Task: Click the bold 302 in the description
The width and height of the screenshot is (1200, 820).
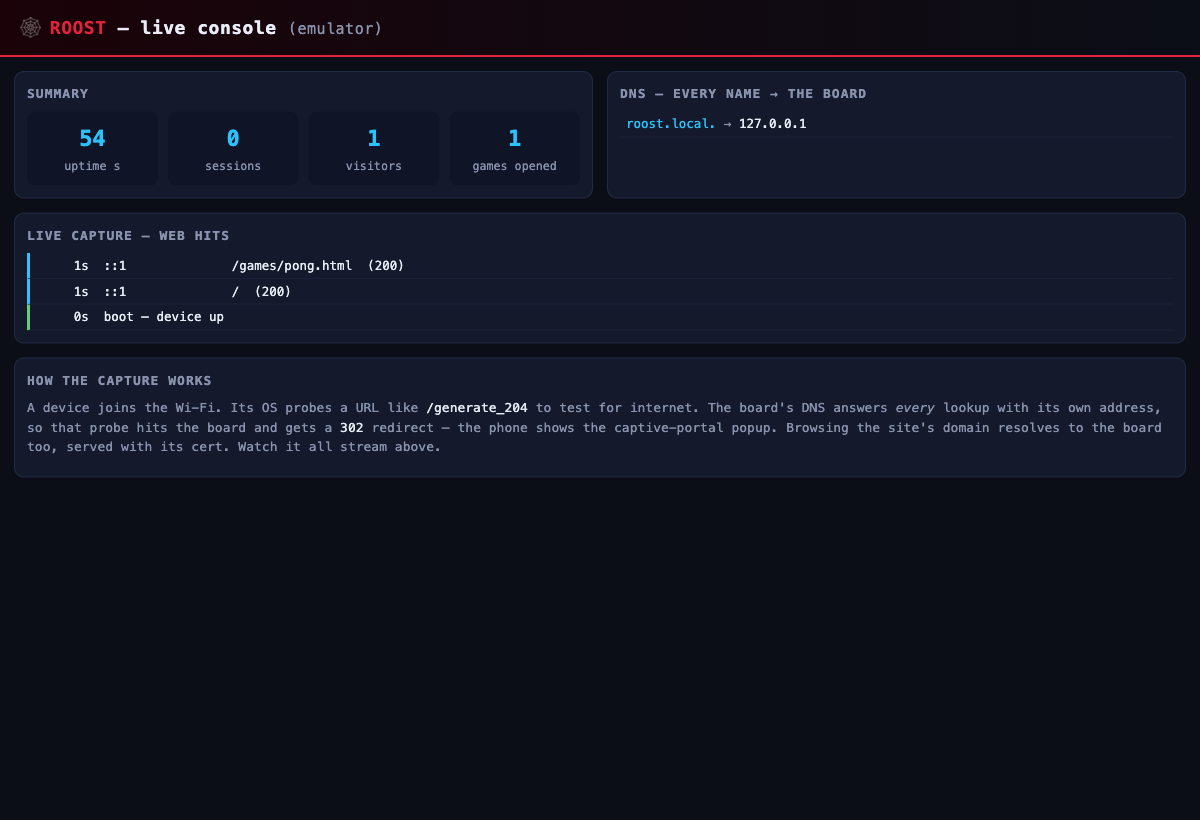Action: pos(351,427)
